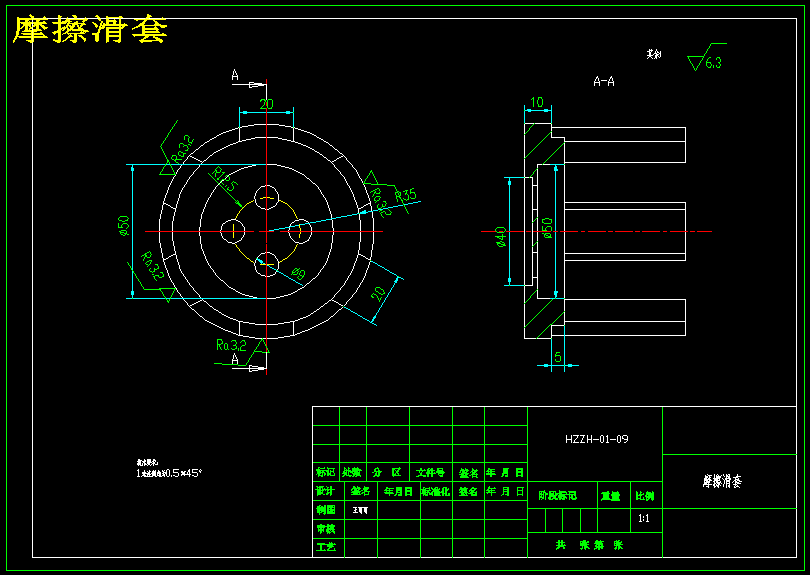Click the A-A section view label
The image size is (810, 575).
604,82
